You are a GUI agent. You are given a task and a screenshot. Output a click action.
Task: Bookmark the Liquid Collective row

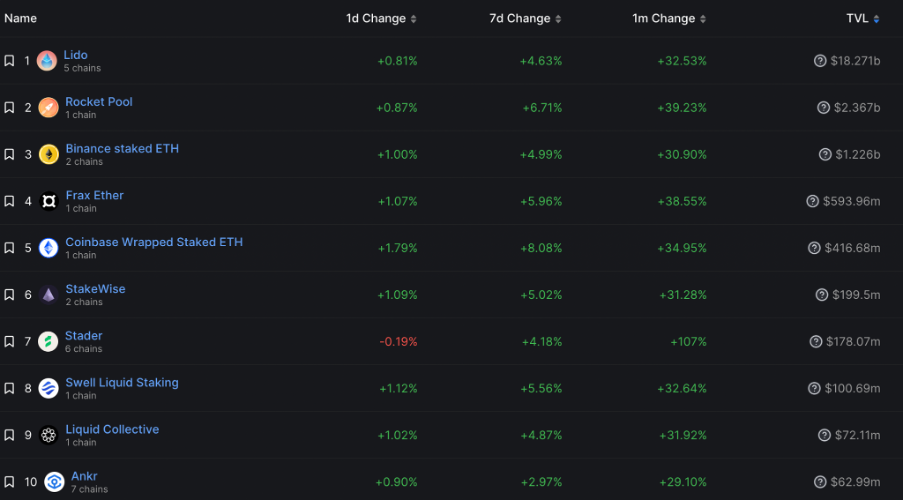(9, 435)
